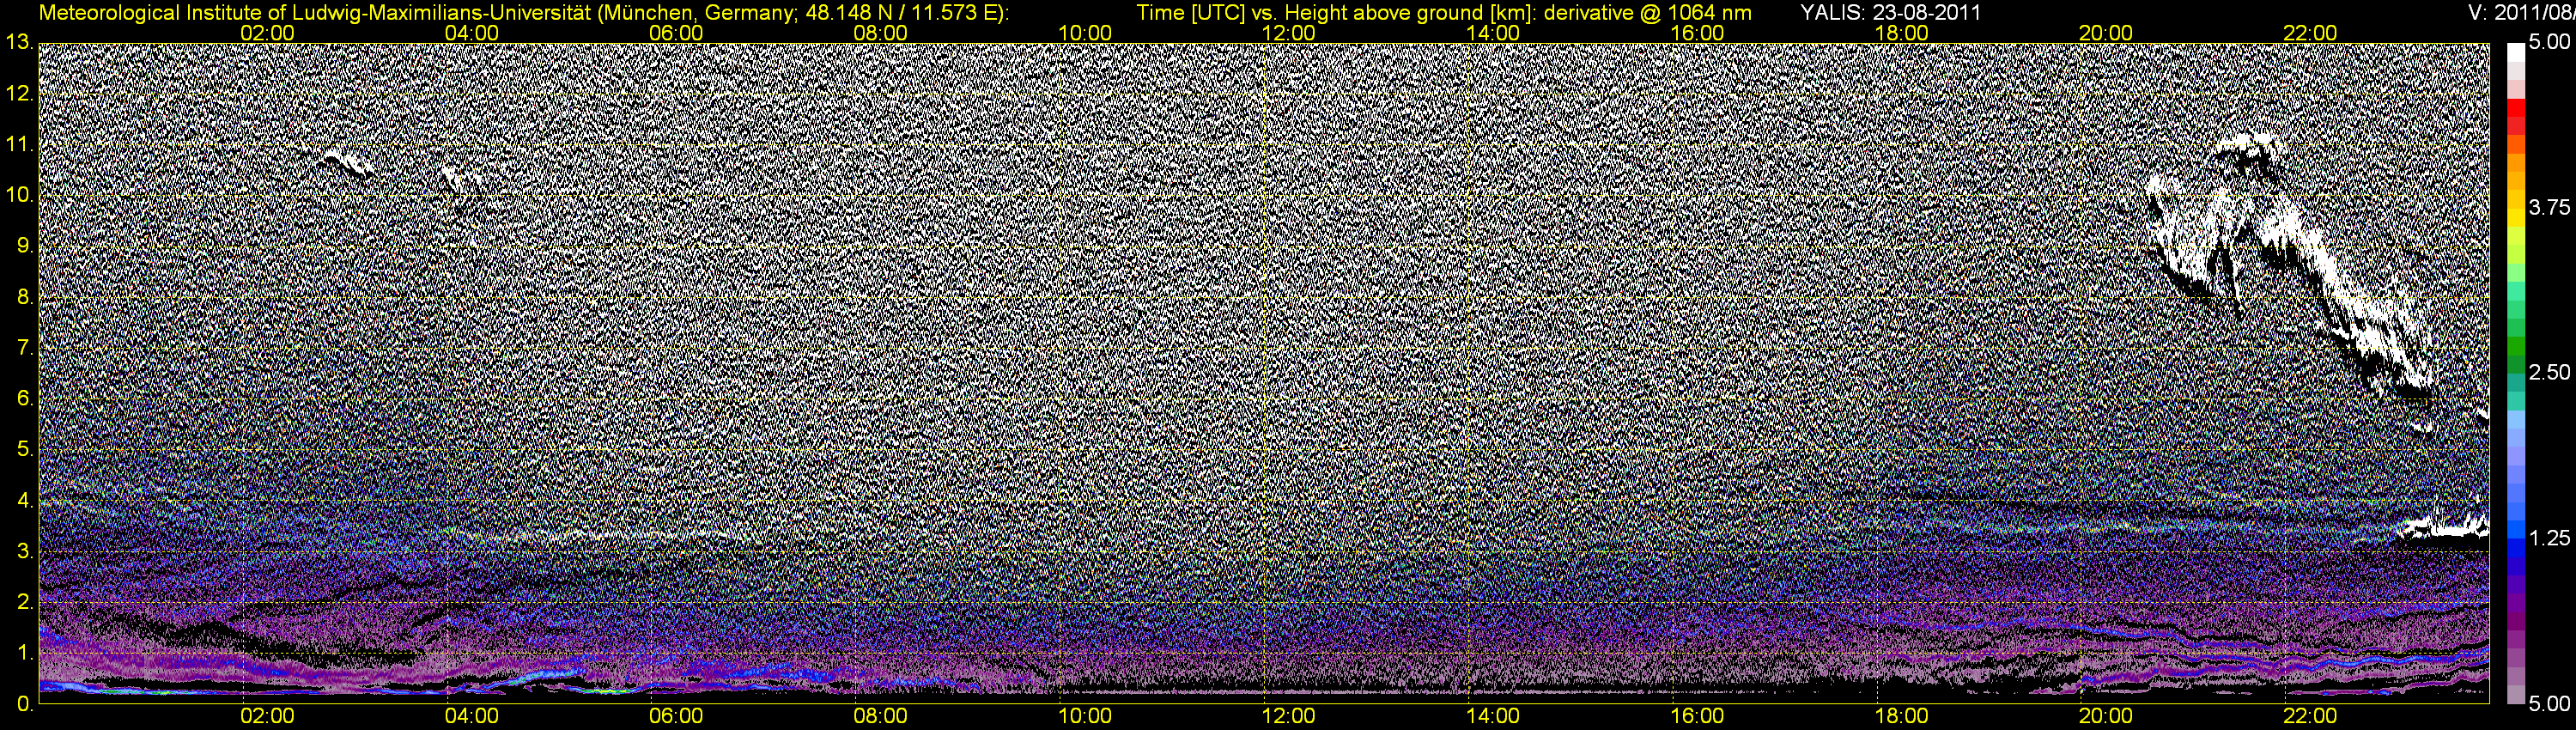This screenshot has height=730, width=2576.
Task: Click '14:00' on the top time axis
Action: click(x=1493, y=33)
